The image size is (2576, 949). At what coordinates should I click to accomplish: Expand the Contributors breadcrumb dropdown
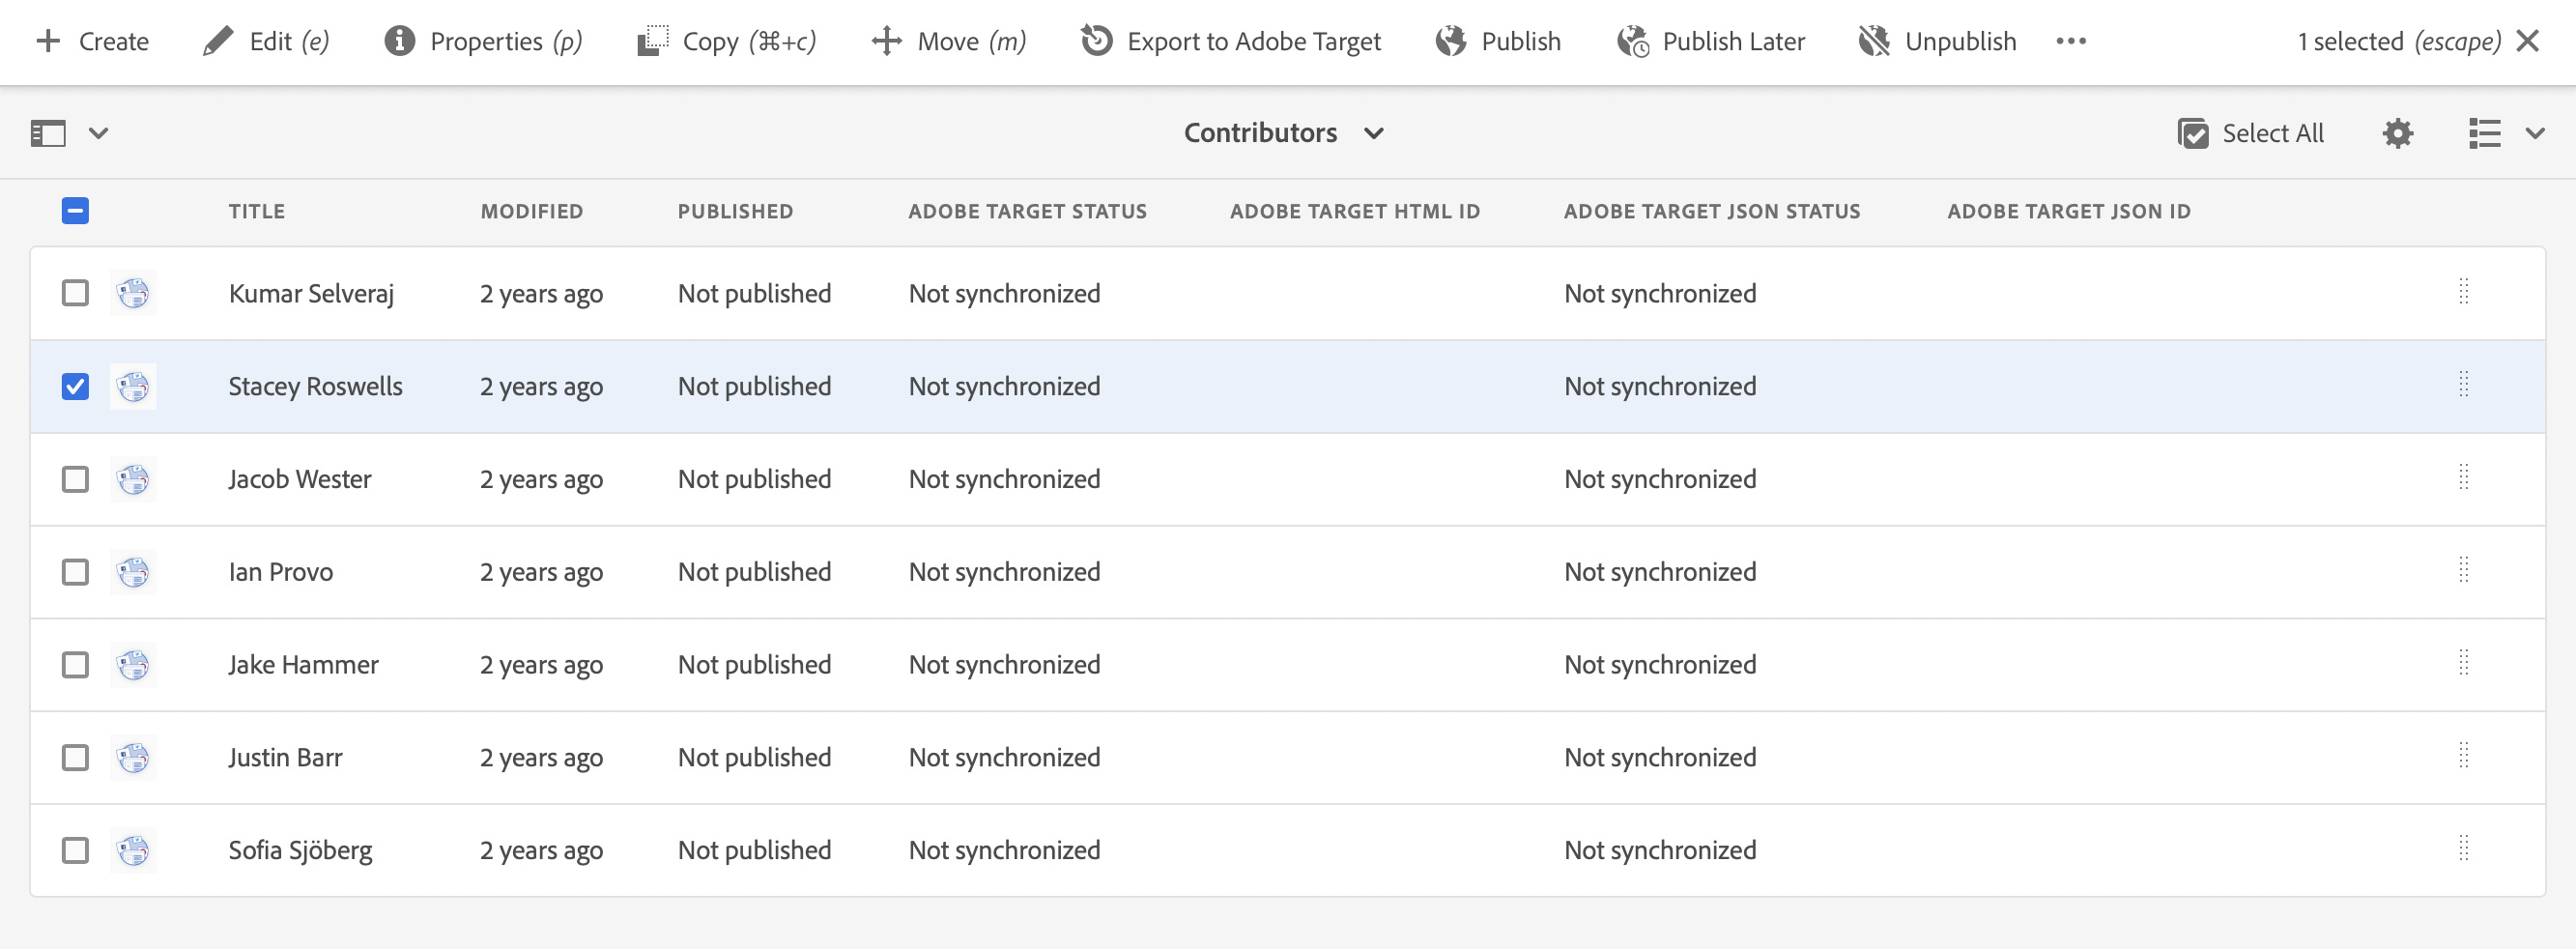(1374, 133)
